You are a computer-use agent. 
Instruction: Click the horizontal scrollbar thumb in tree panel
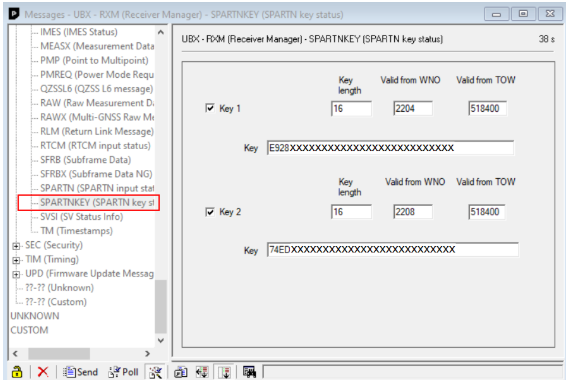pyautogui.click(x=59, y=353)
